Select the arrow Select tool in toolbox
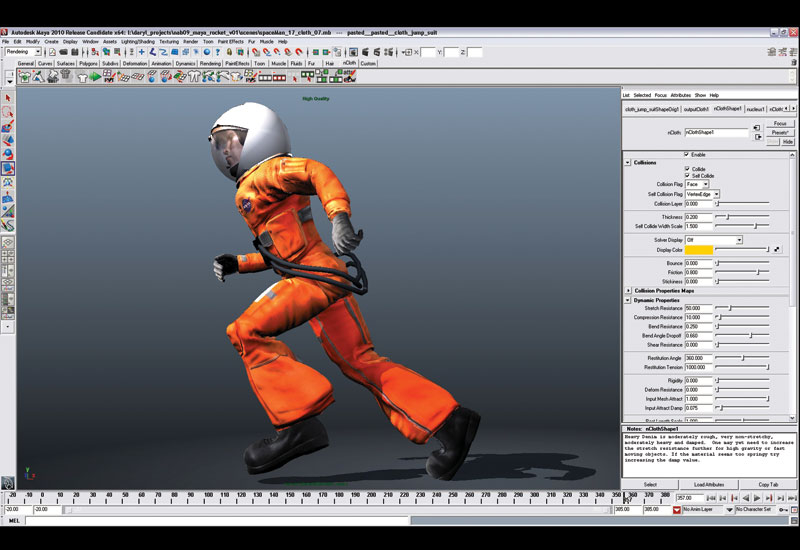 pos(8,97)
